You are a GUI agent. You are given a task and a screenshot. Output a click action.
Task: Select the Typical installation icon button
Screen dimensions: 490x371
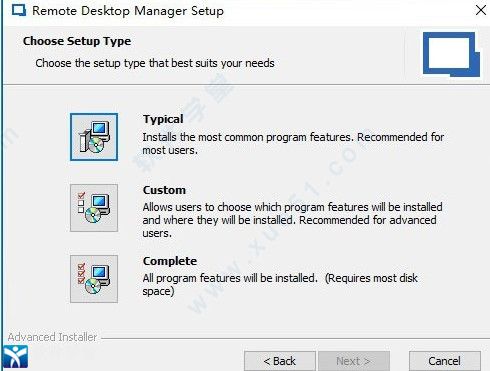pyautogui.click(x=94, y=137)
